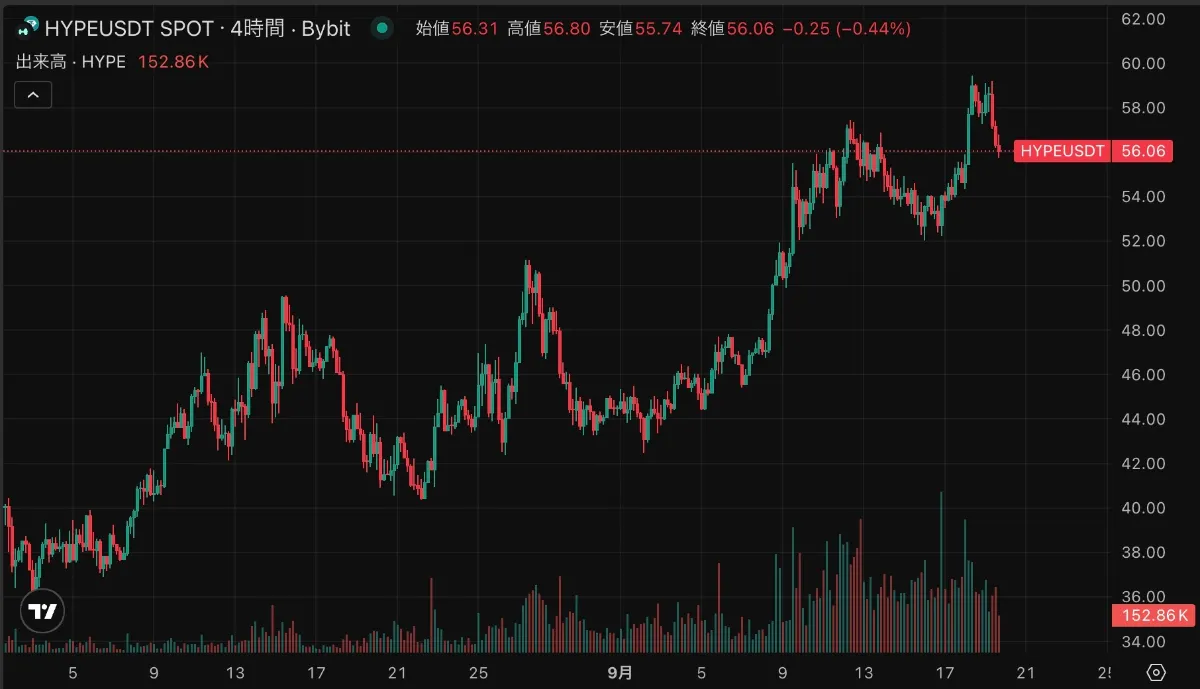Image resolution: width=1200 pixels, height=689 pixels.
Task: Click the 9月 label on time axis
Action: [620, 672]
